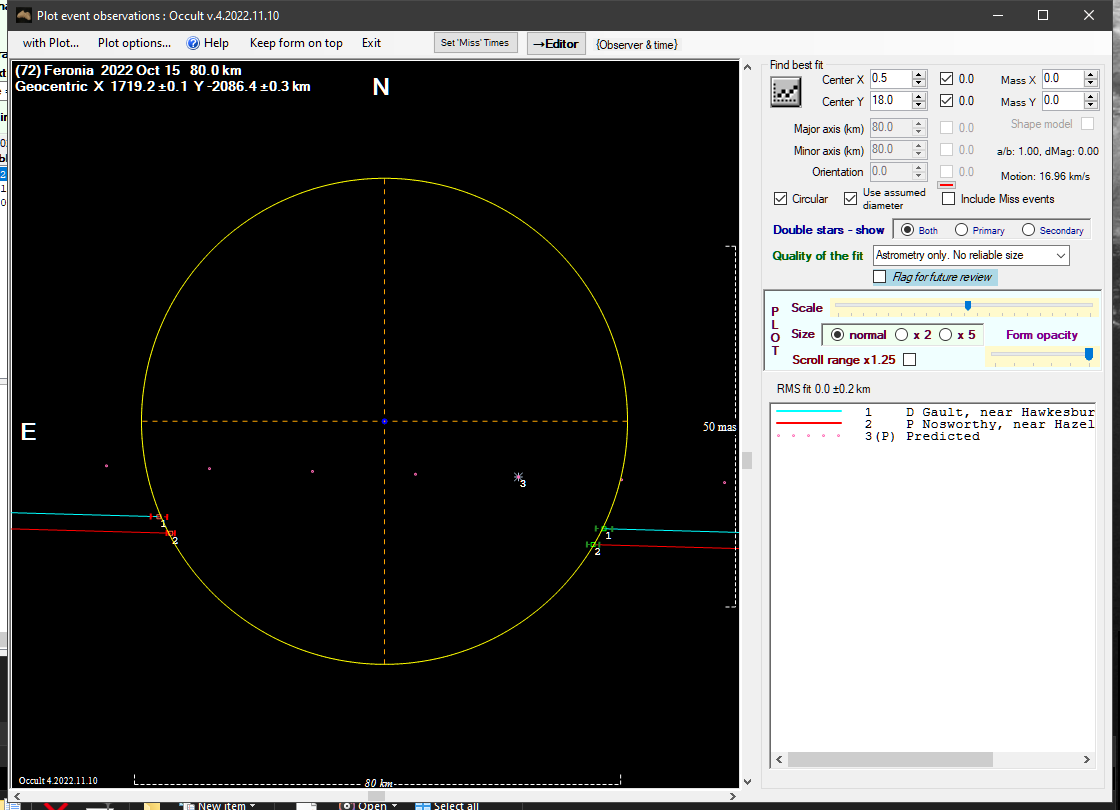Open the with Plot... menu
This screenshot has height=810, width=1120.
point(51,43)
